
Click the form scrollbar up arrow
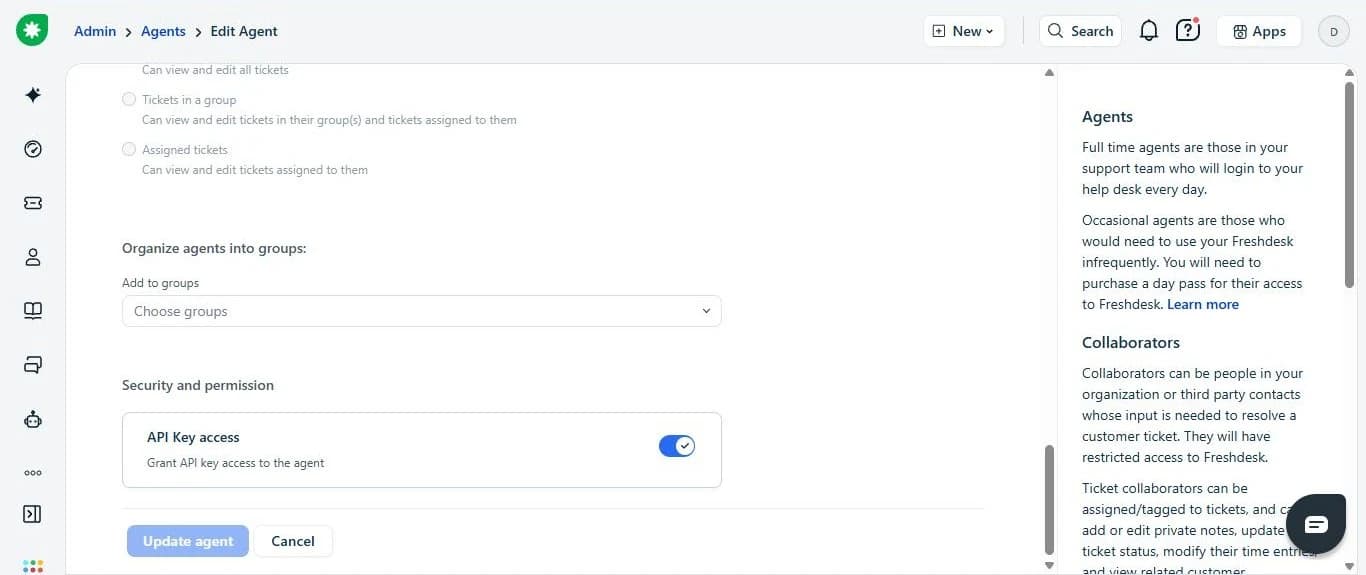(1049, 73)
